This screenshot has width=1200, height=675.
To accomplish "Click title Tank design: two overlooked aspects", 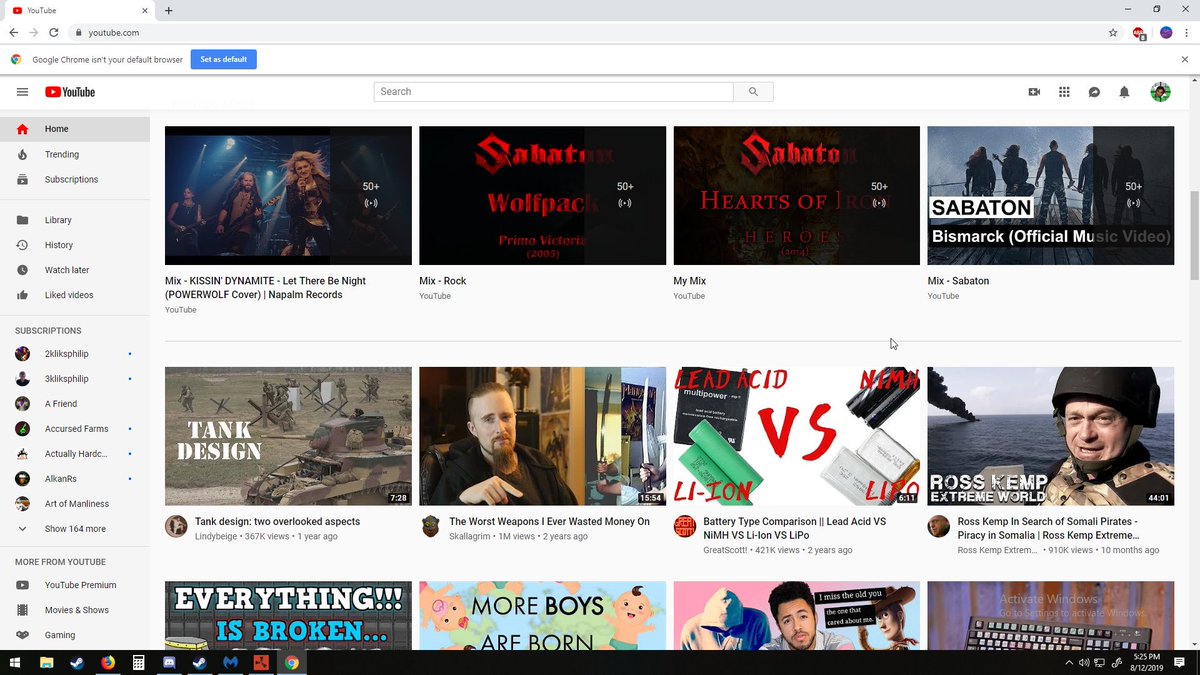I will click(277, 522).
